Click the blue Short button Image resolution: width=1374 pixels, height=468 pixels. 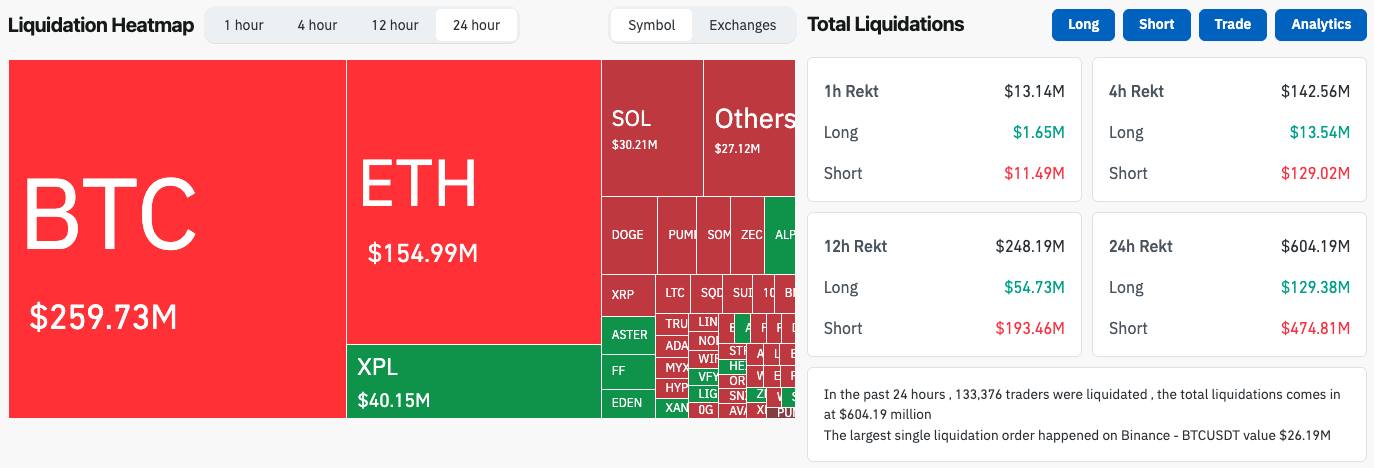tap(1156, 25)
